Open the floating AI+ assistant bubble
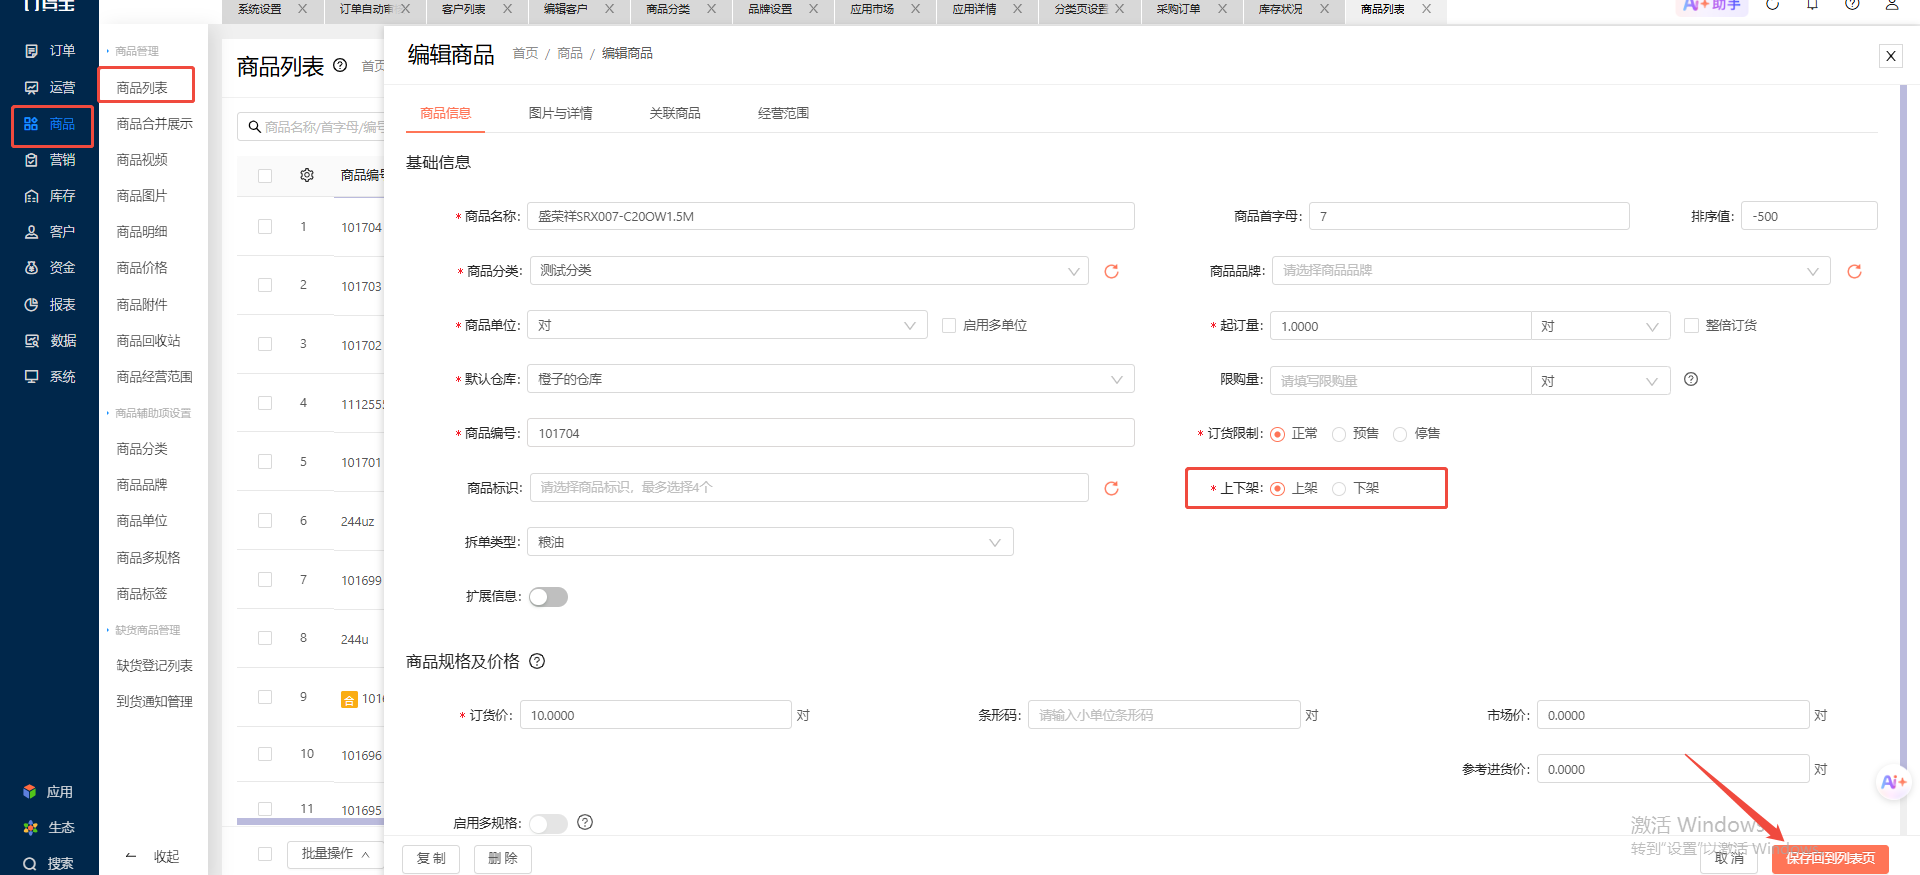This screenshot has height=875, width=1920. (1893, 782)
